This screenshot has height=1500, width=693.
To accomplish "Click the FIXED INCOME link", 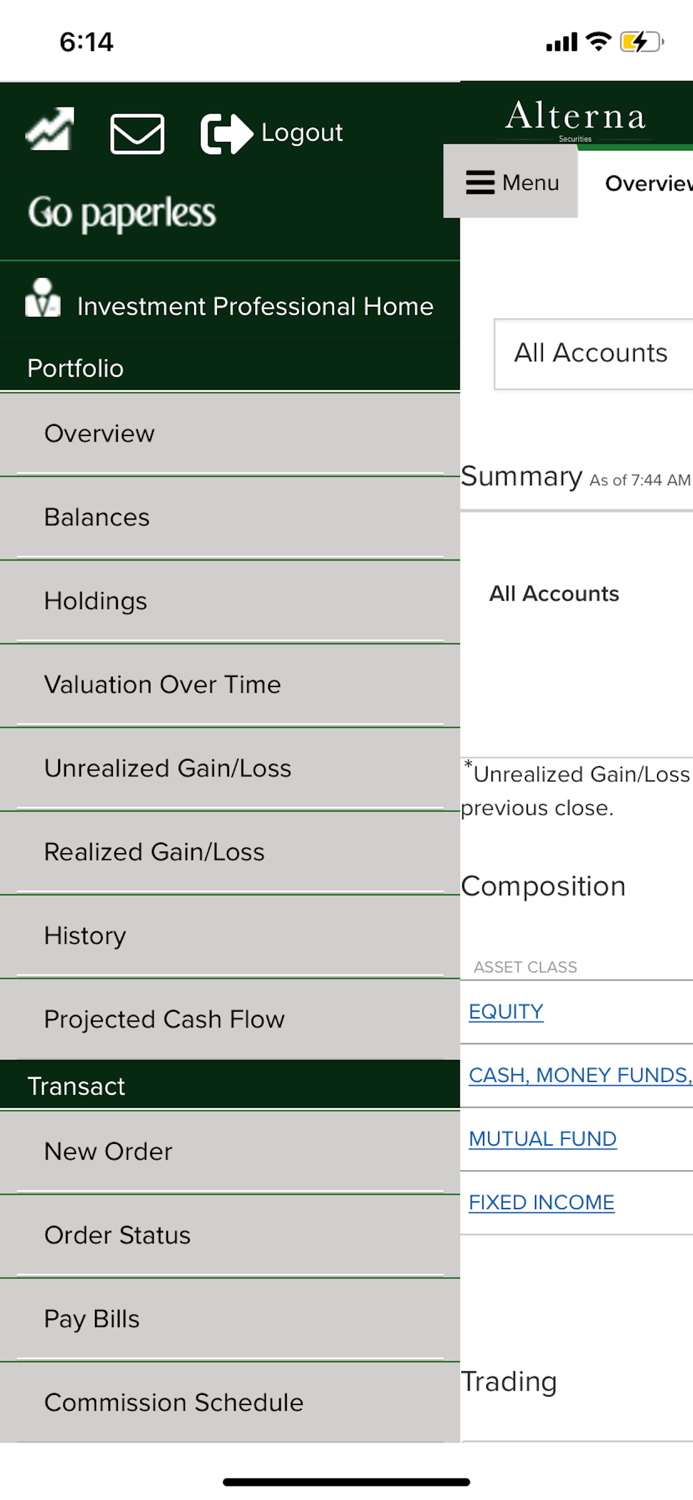I will pos(541,1202).
